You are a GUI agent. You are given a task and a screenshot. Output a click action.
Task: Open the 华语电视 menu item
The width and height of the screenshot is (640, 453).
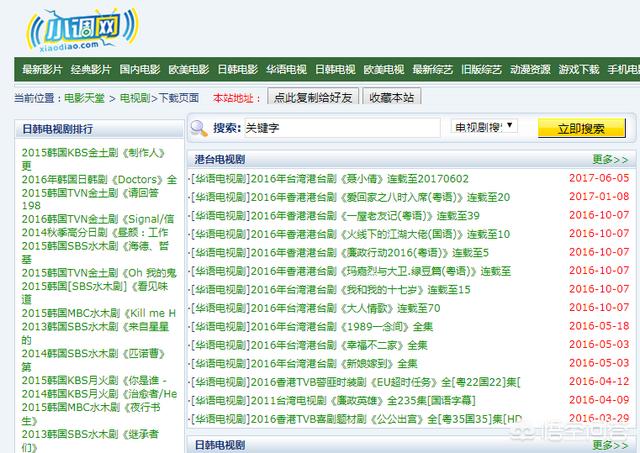[x=286, y=69]
